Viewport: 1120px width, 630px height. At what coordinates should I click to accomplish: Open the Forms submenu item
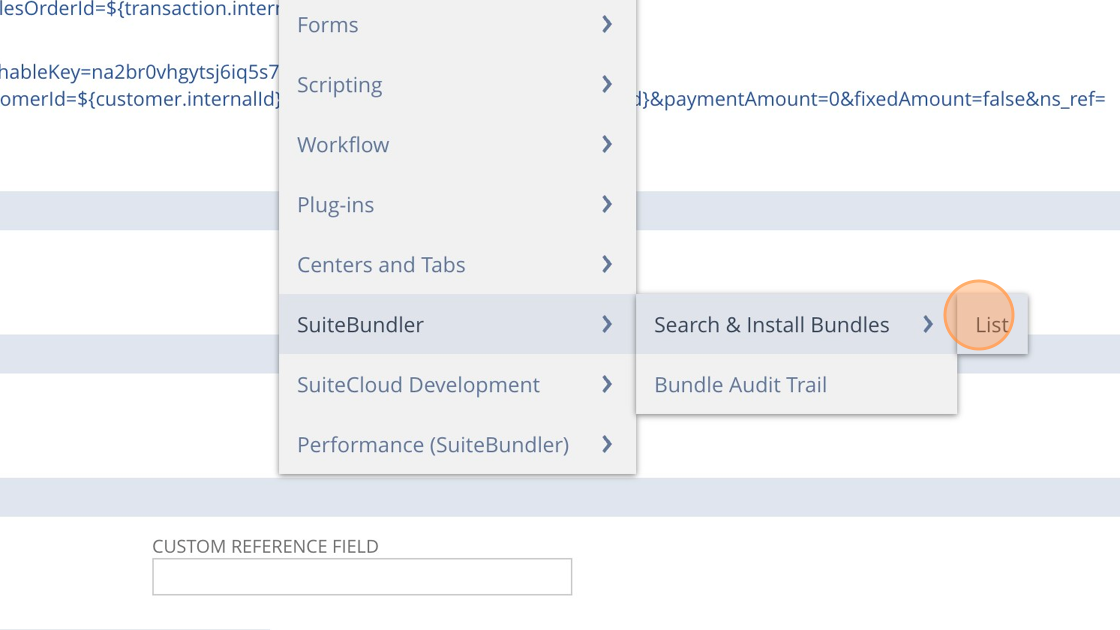[x=457, y=25]
